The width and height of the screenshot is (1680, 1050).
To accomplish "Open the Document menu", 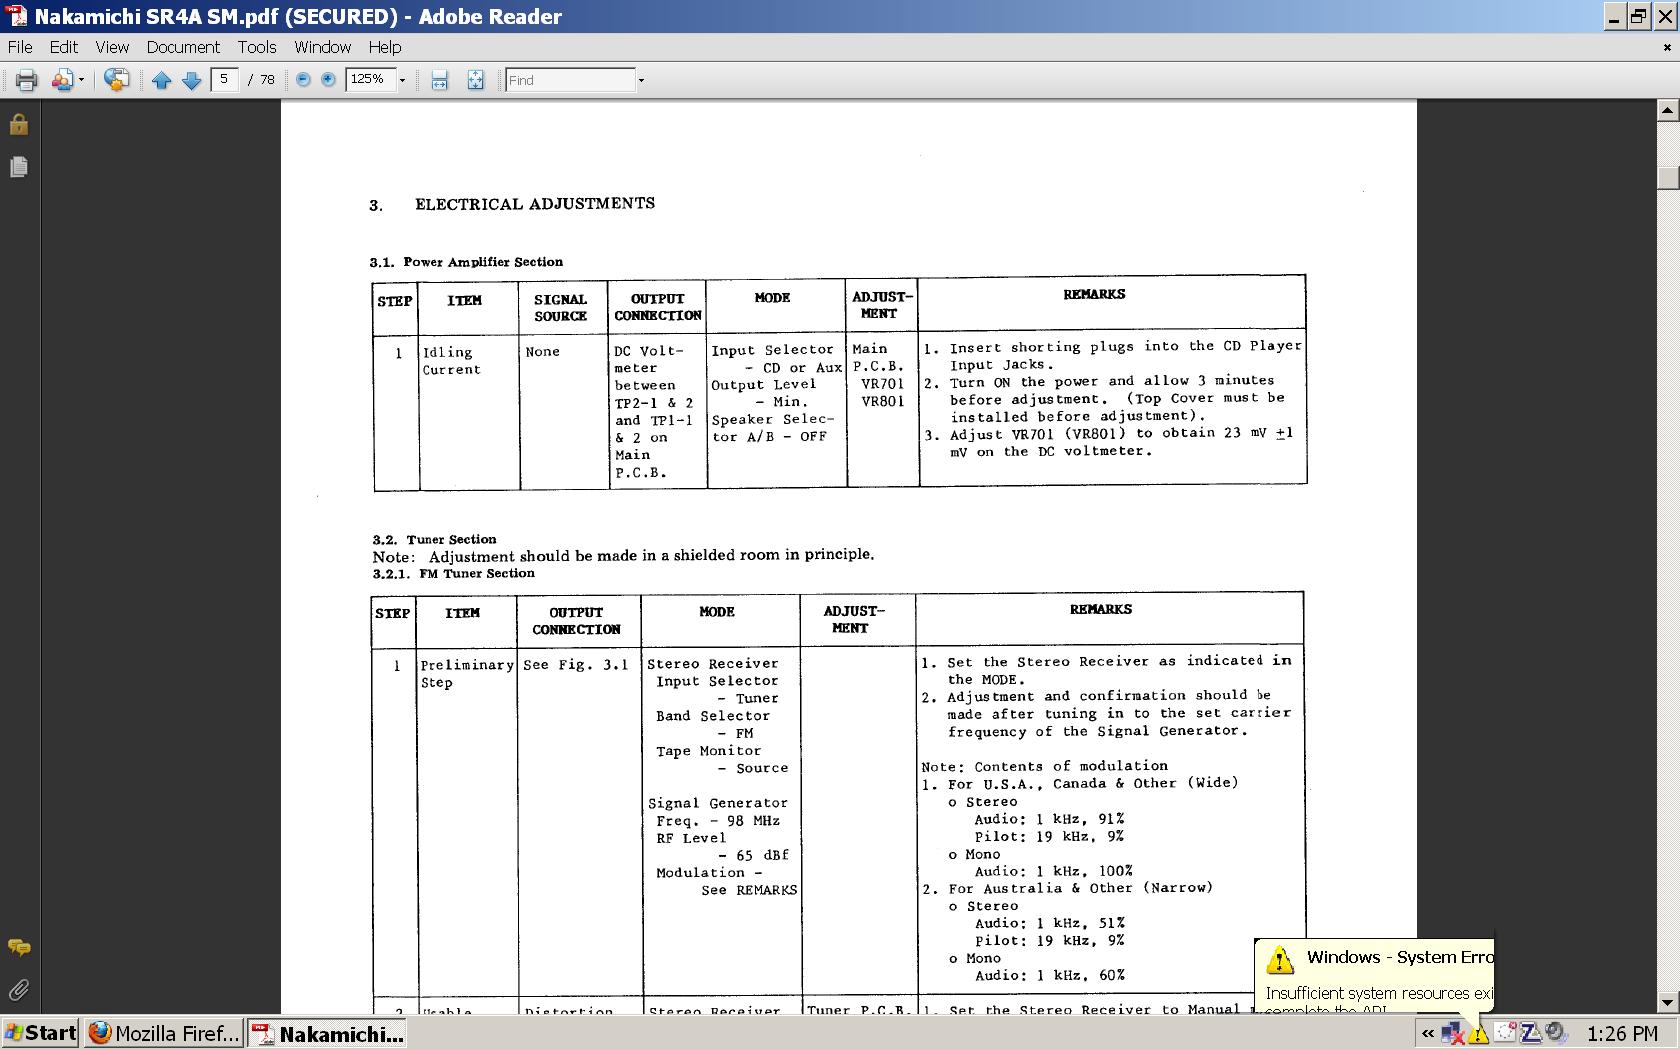I will pos(183,47).
